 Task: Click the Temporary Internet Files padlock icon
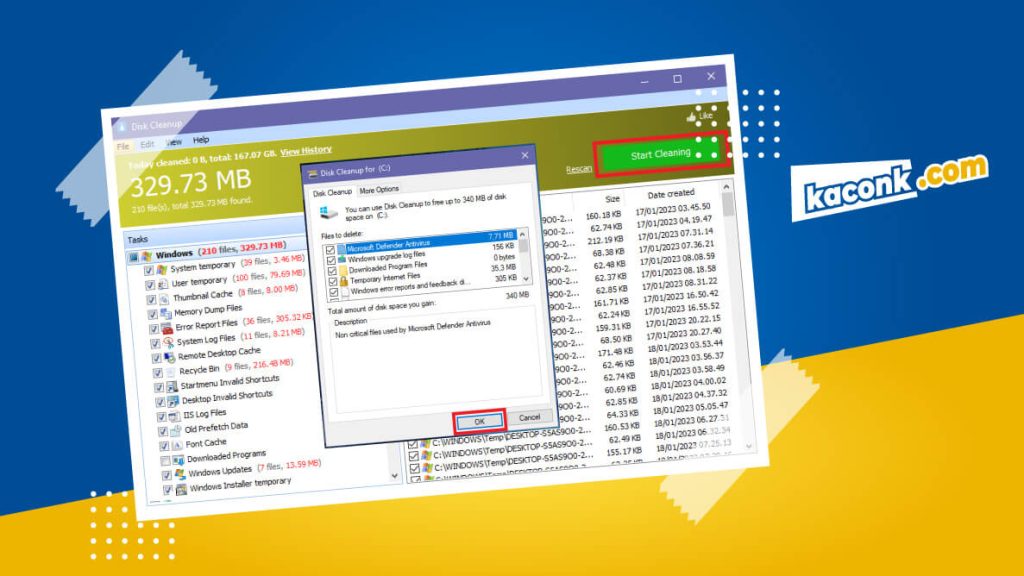coord(343,280)
